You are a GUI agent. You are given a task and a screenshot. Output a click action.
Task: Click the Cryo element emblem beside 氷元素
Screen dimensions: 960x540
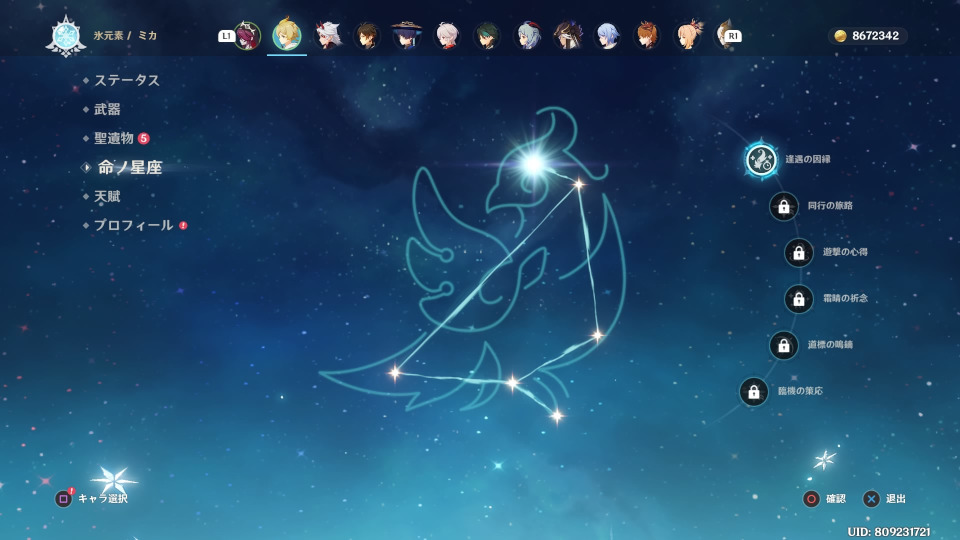click(x=66, y=36)
